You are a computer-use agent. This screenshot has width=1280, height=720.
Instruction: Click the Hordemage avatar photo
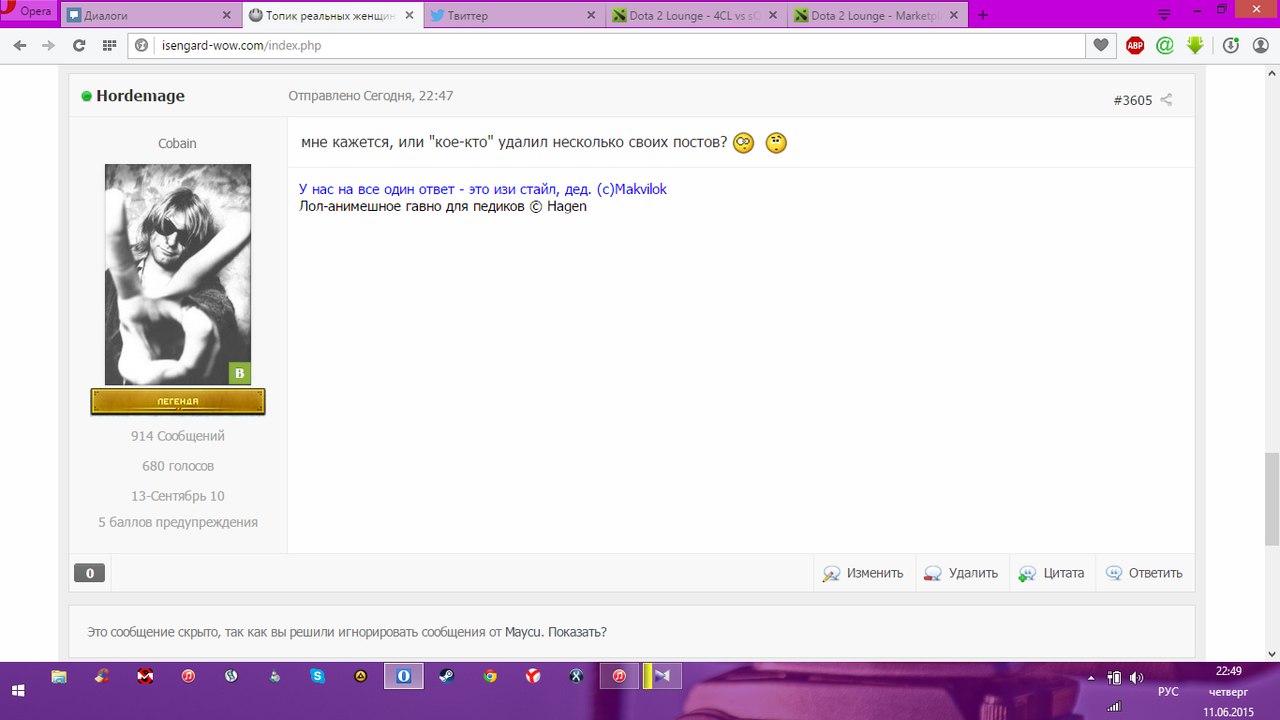coord(178,274)
